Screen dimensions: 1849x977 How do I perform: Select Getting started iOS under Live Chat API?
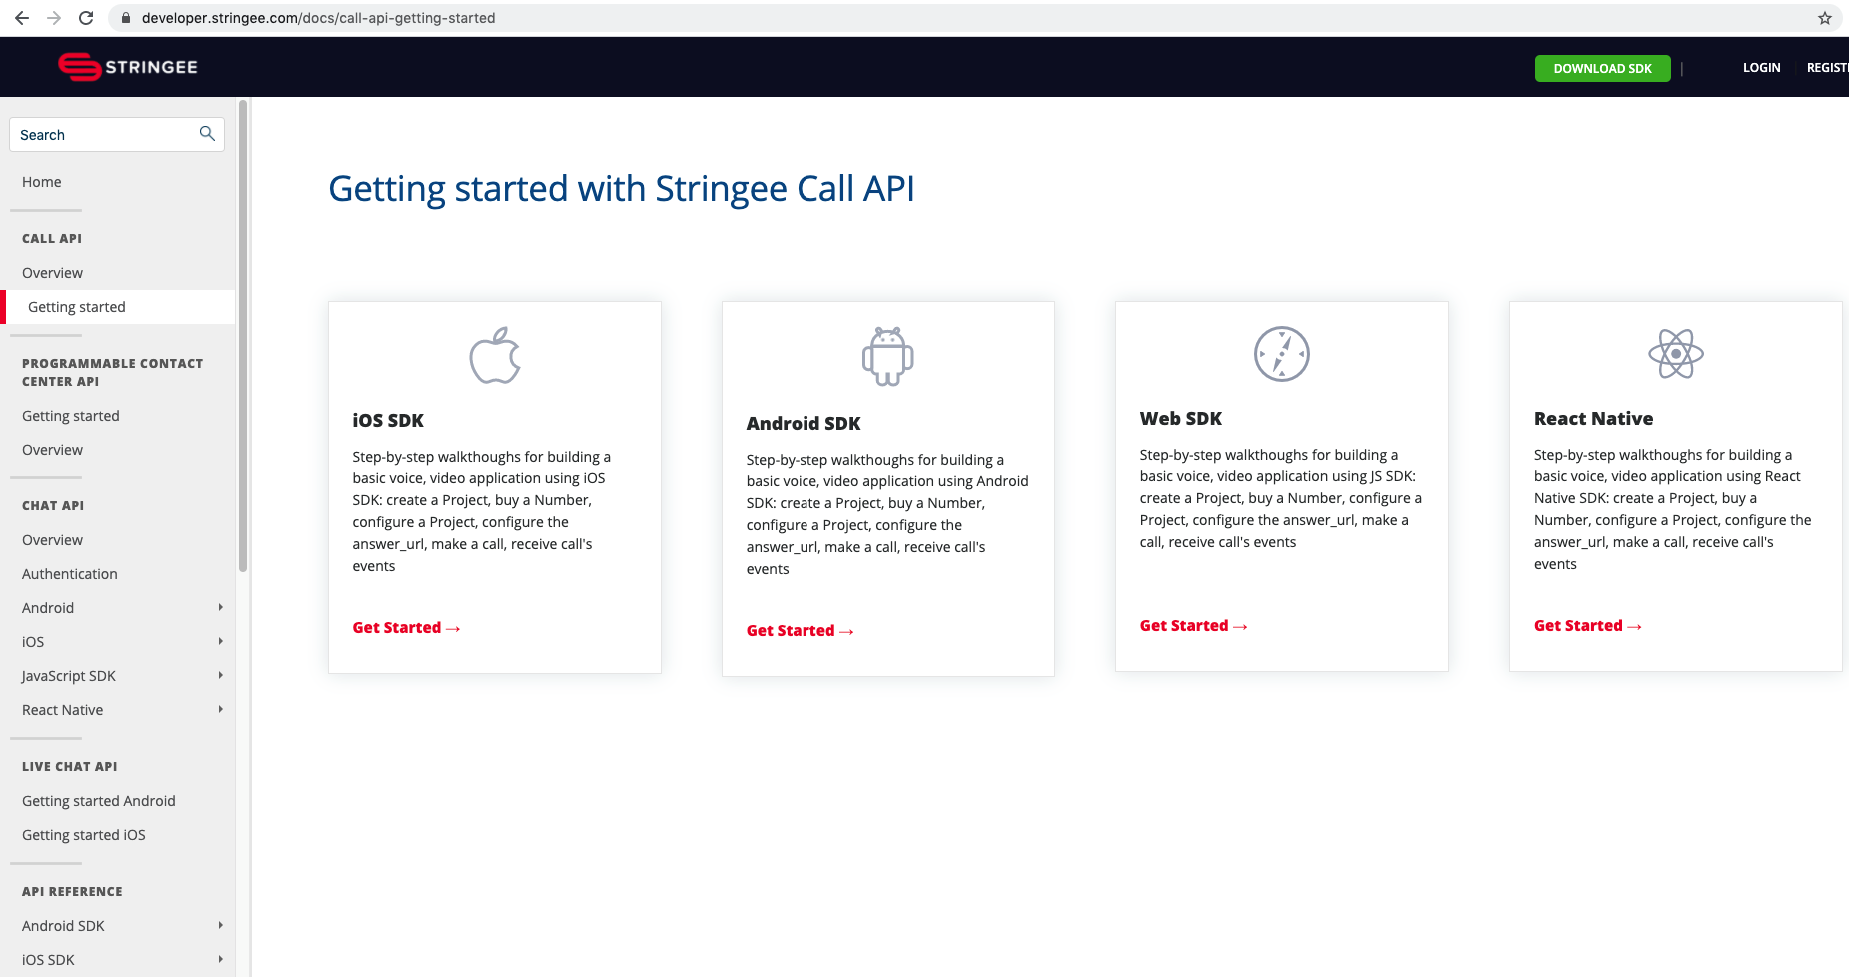click(83, 834)
